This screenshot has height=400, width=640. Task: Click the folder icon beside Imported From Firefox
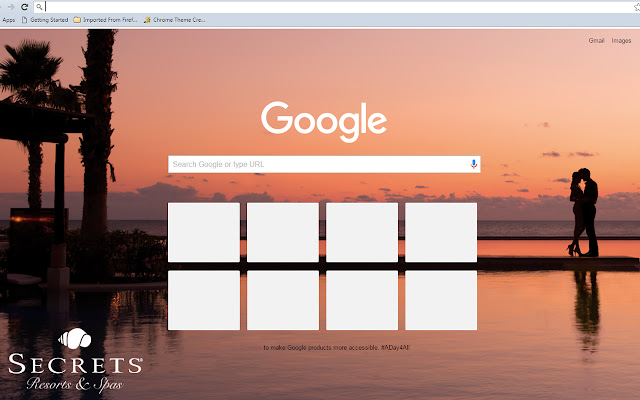pos(77,20)
